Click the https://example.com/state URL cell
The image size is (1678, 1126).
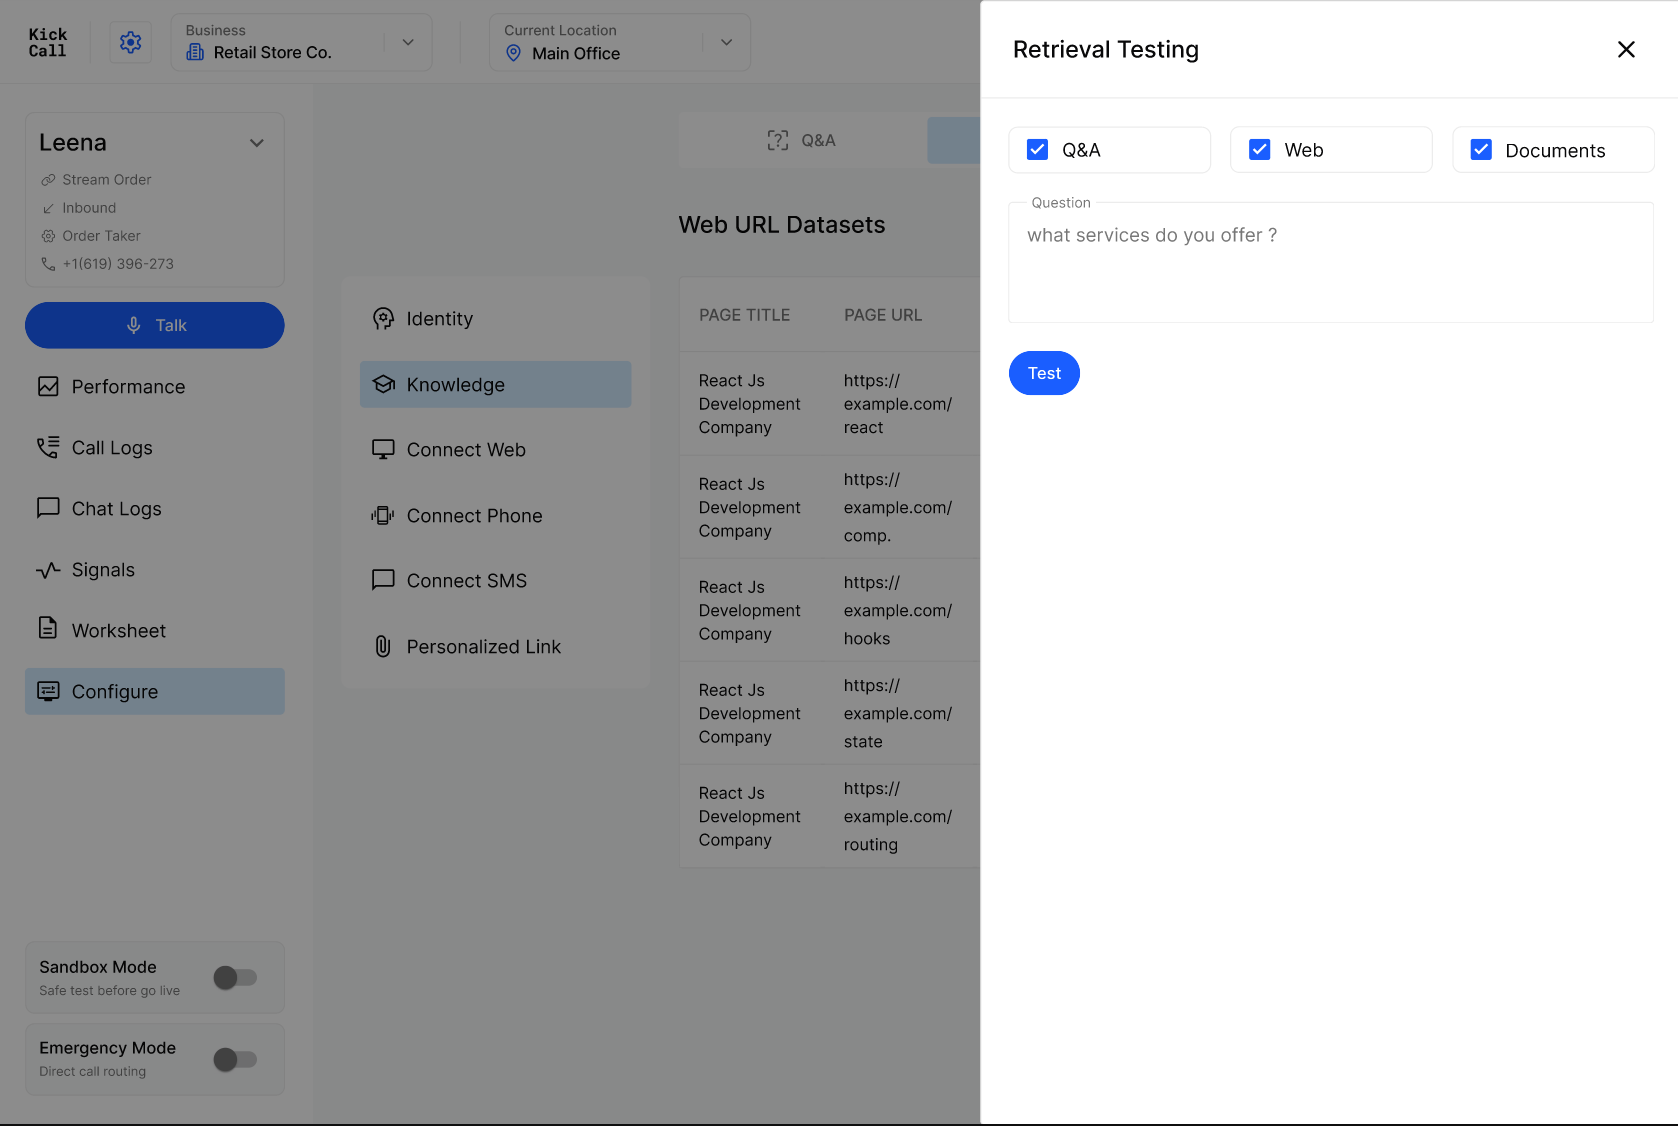pos(898,713)
